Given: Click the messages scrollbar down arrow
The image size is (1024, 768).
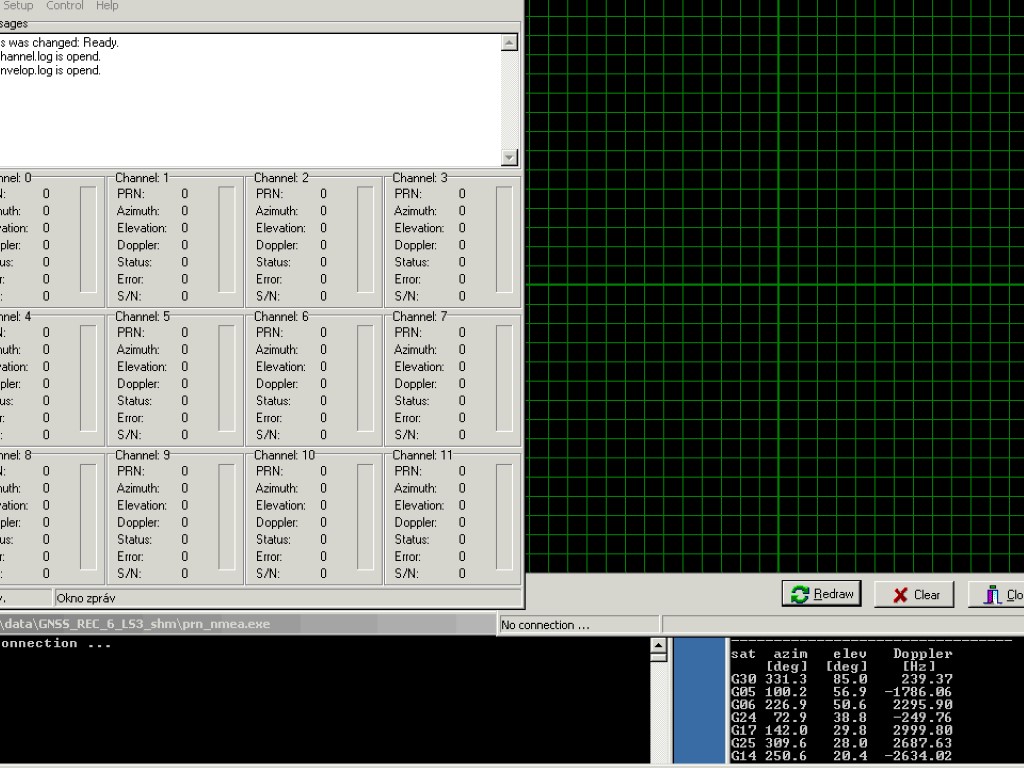Looking at the screenshot, I should 509,157.
